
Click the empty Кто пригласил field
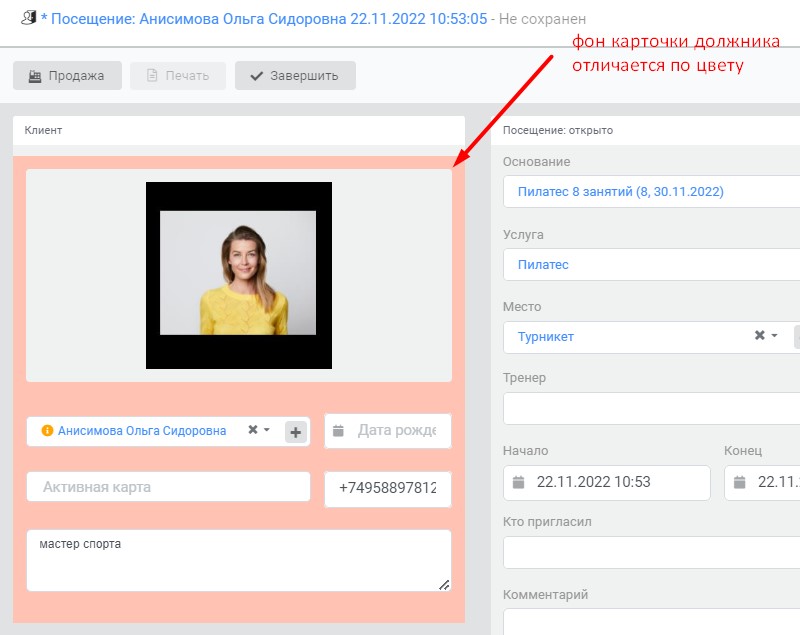[652, 552]
